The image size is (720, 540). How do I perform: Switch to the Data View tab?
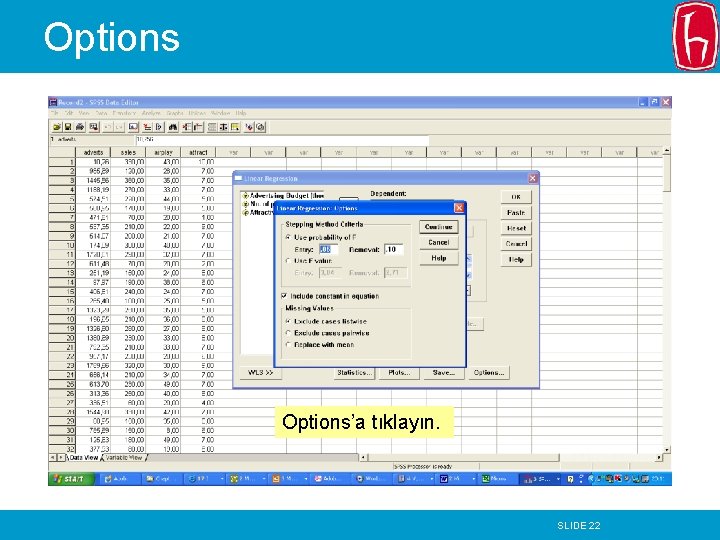click(x=84, y=458)
